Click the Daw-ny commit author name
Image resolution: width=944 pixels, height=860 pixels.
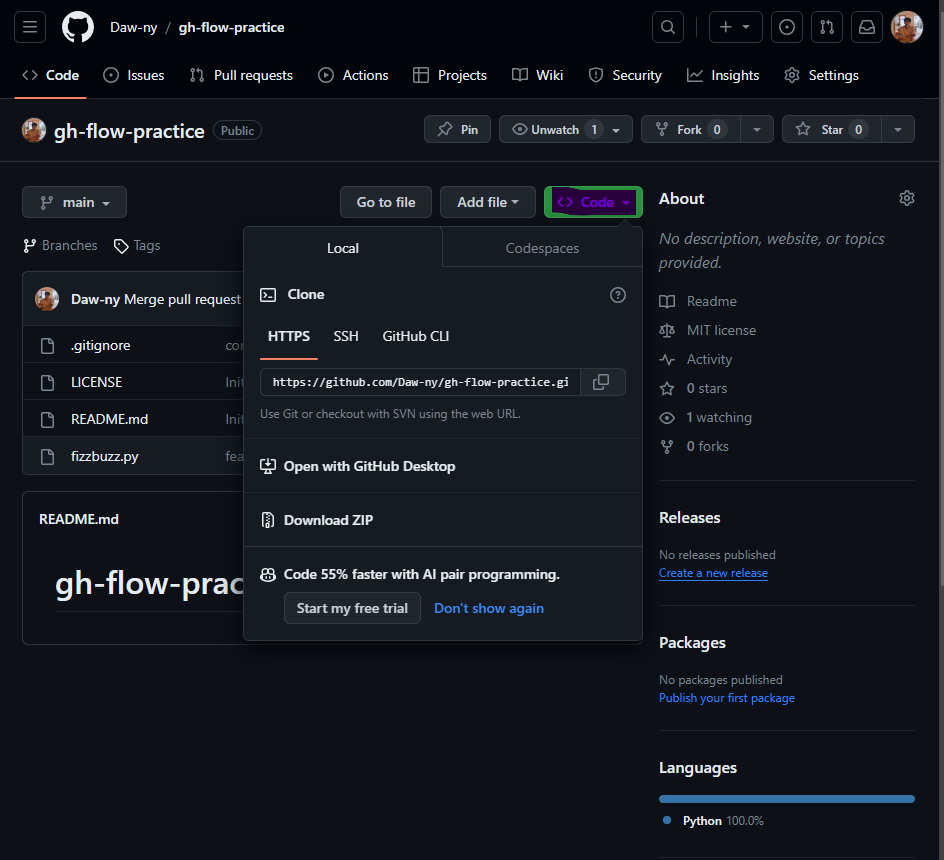pos(95,299)
